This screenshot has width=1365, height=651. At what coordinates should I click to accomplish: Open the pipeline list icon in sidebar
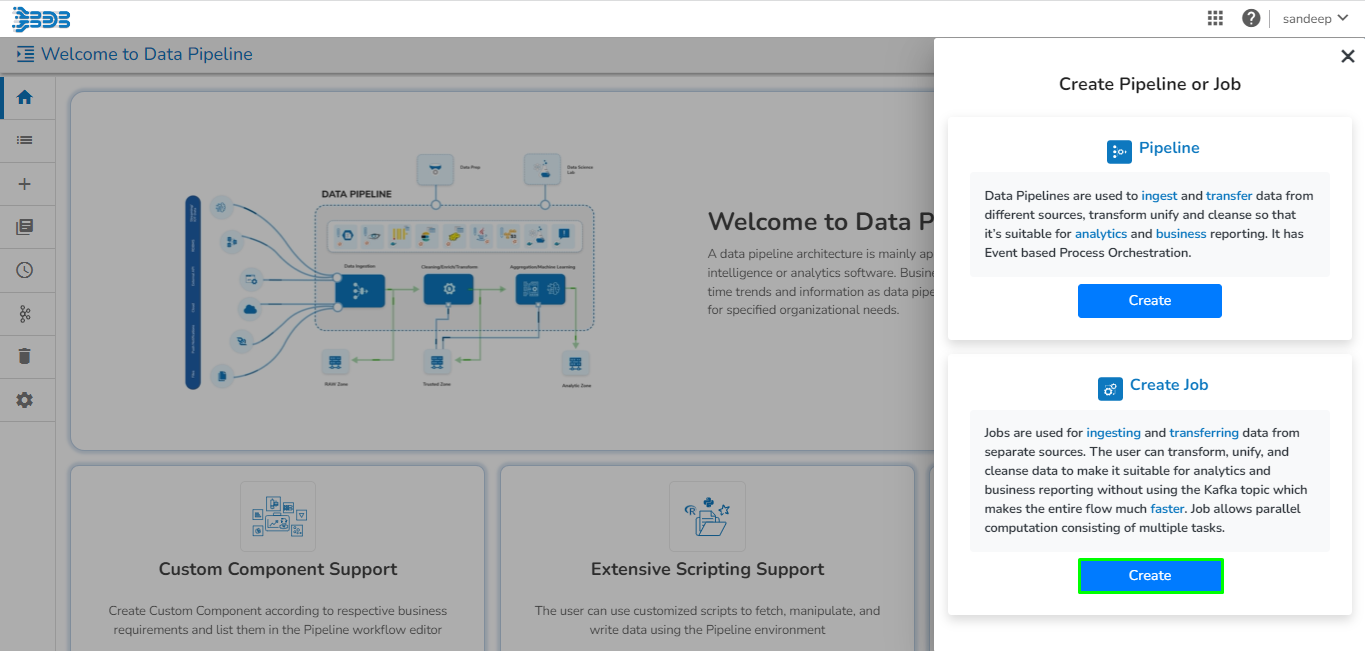(x=25, y=140)
